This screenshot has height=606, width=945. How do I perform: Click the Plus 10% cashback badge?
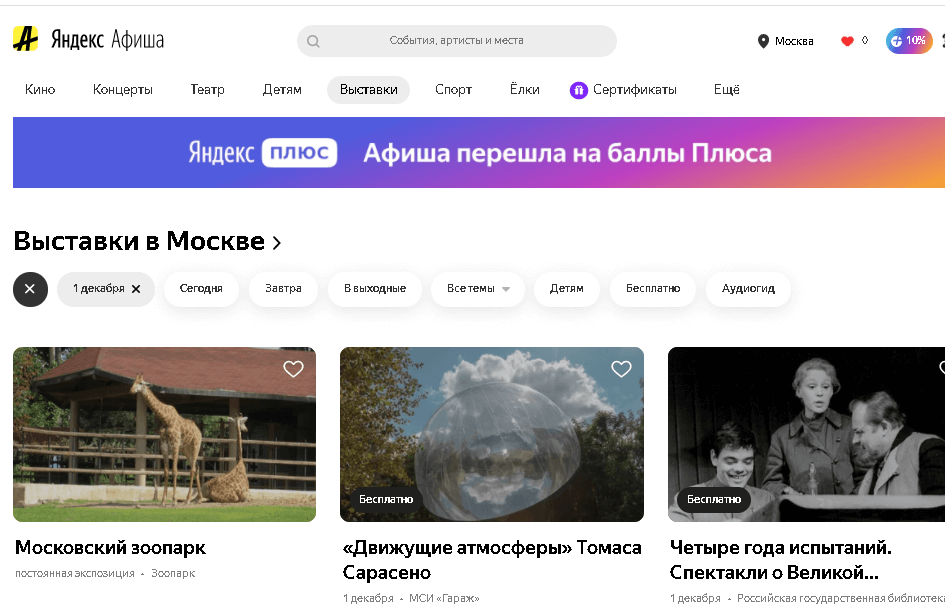(908, 41)
